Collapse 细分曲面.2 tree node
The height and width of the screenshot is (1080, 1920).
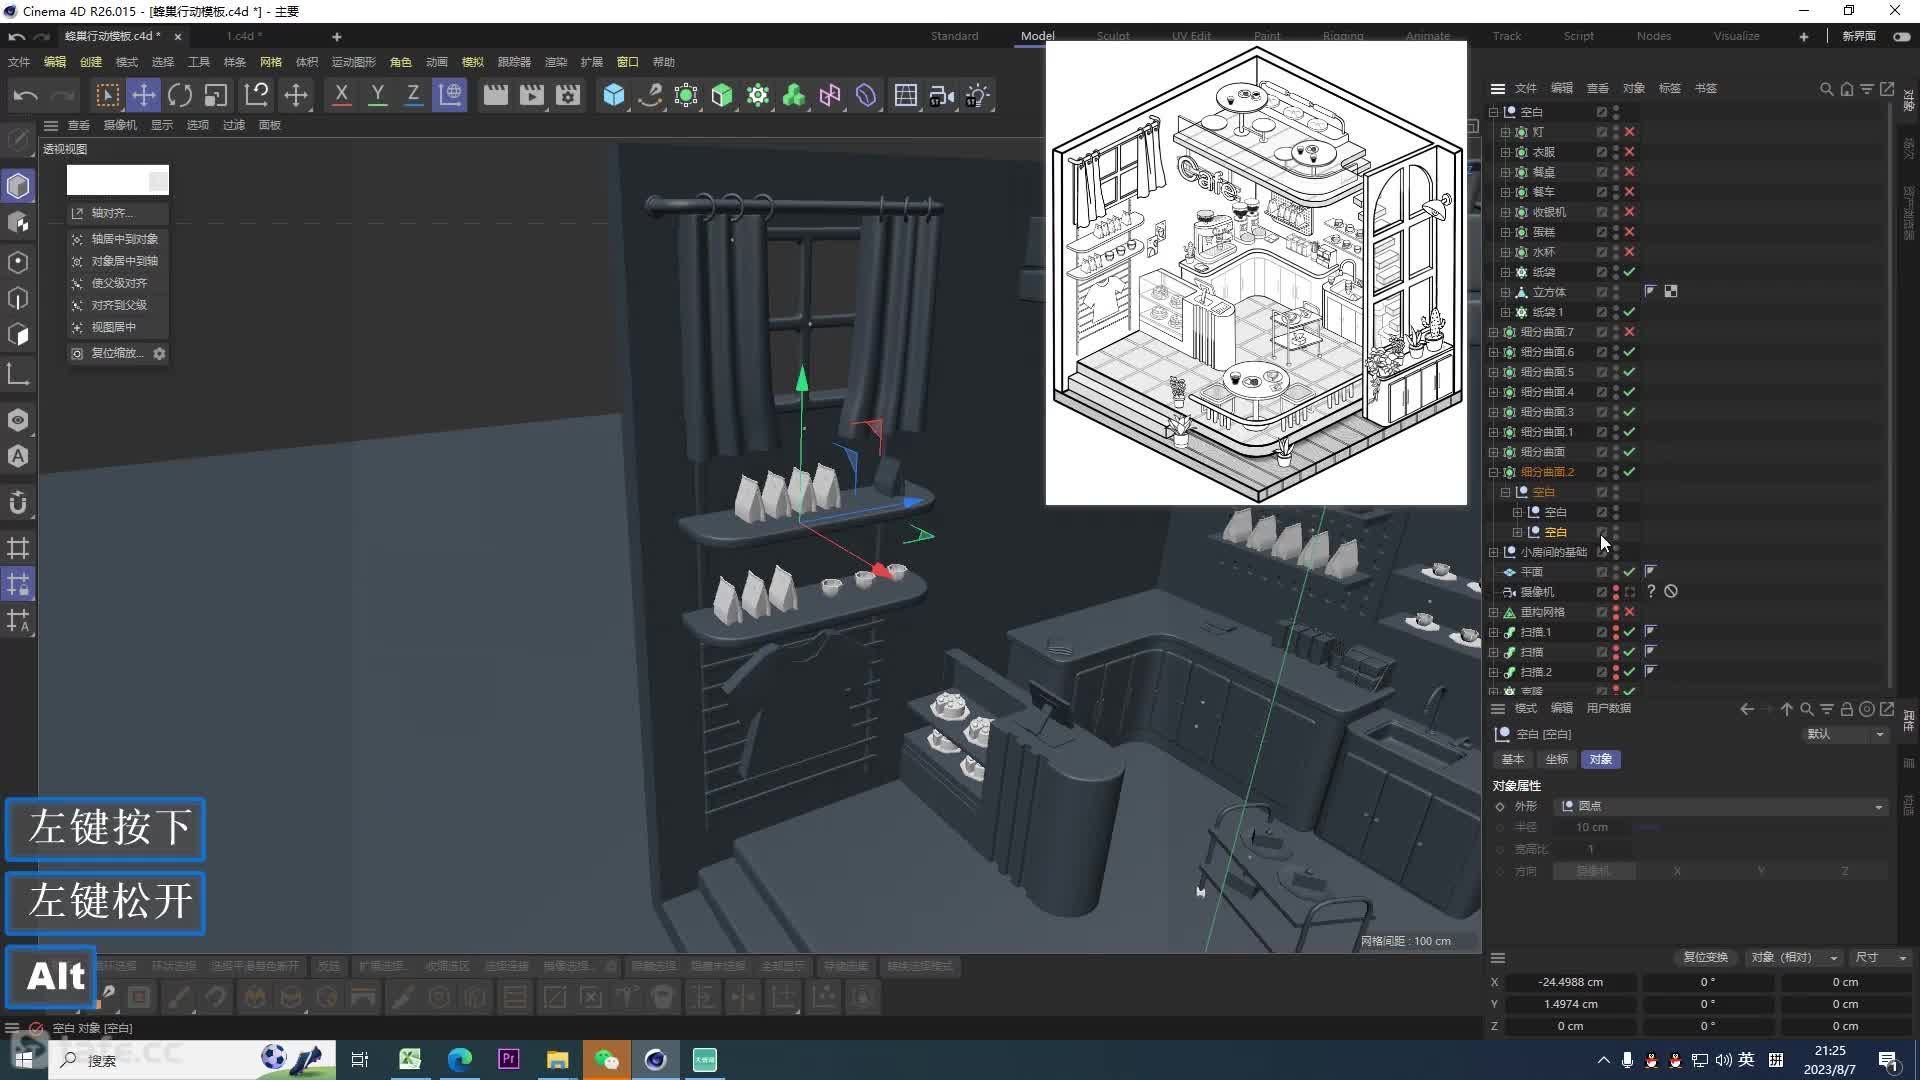1494,472
